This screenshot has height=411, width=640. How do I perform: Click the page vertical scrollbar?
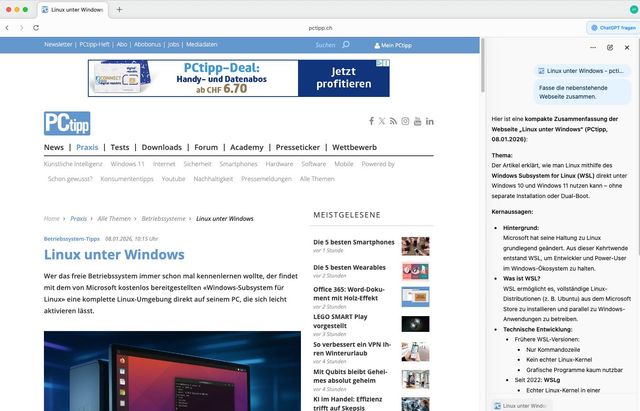point(482,65)
